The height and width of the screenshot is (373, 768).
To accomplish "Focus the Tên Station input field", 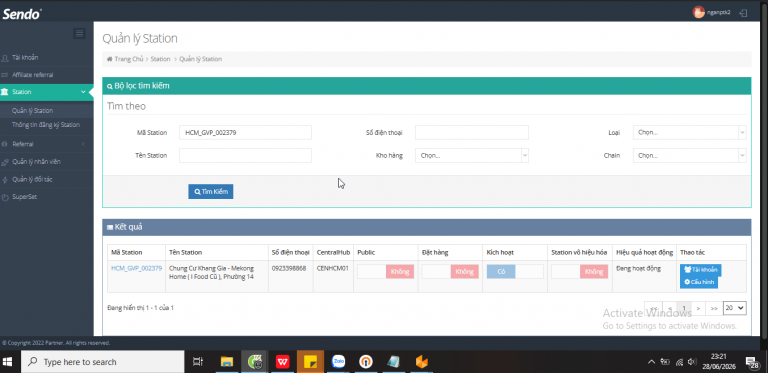I will tap(245, 156).
